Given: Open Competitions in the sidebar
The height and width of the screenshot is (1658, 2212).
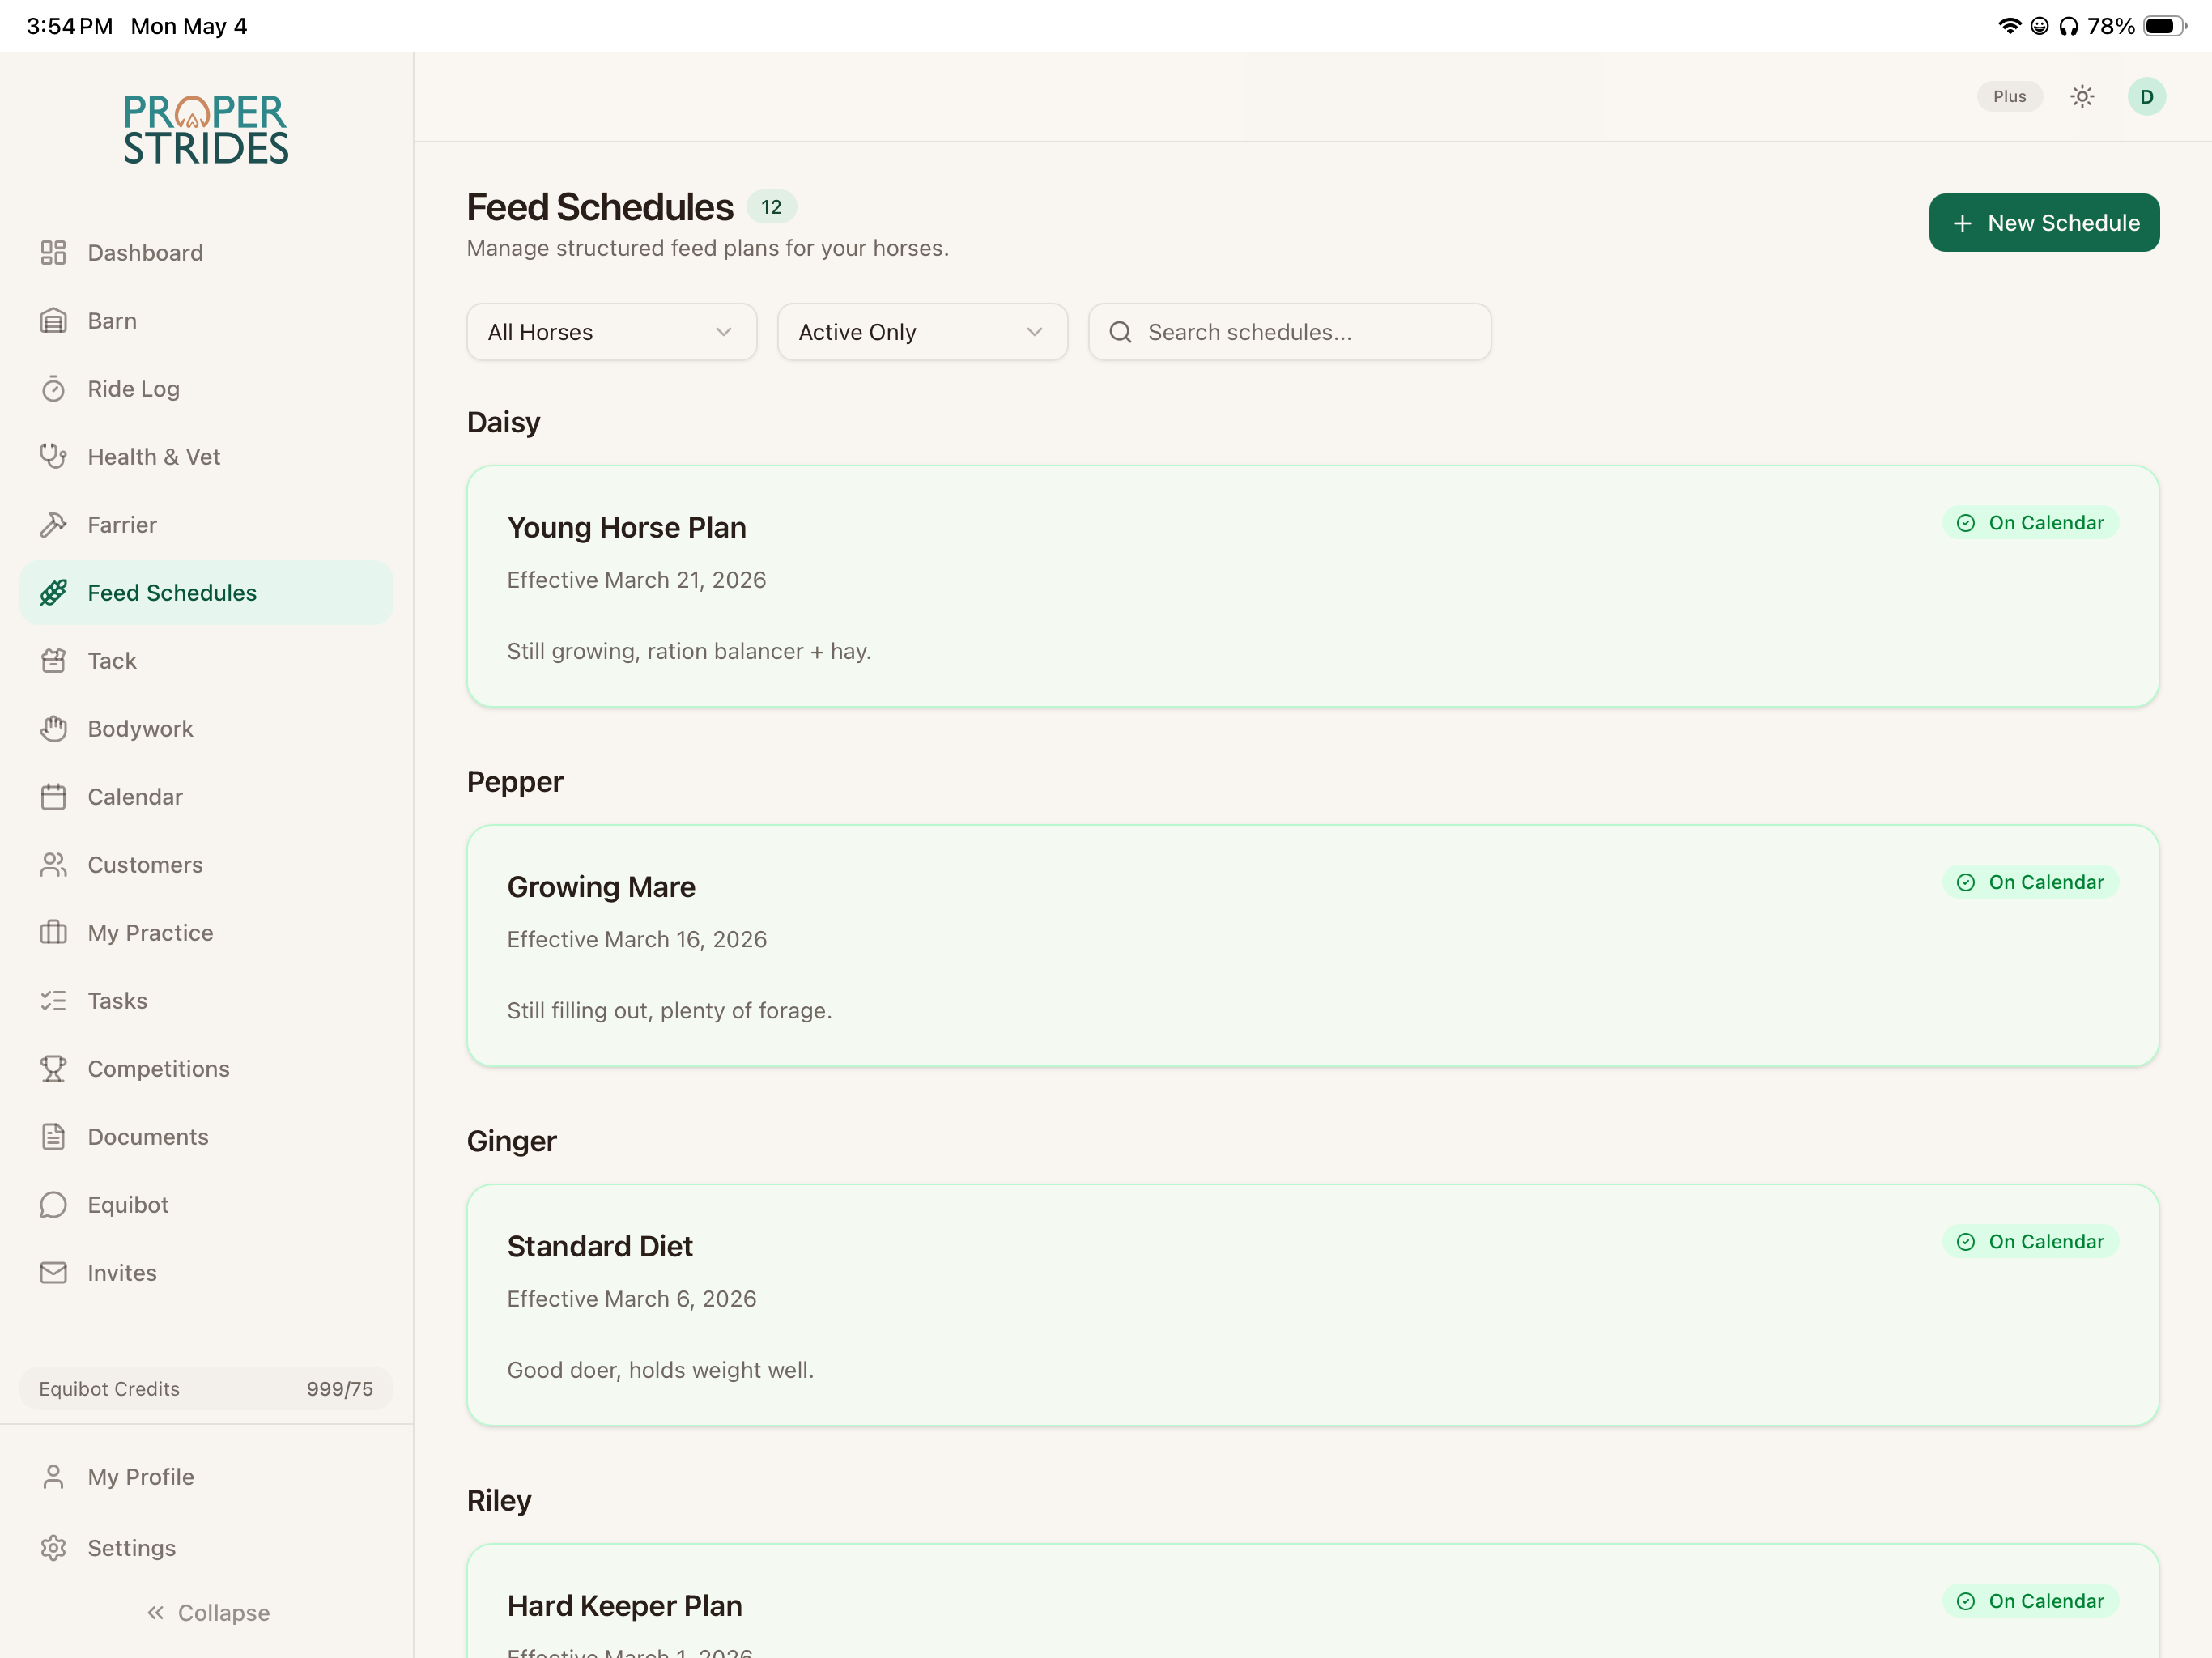Looking at the screenshot, I should coord(207,1069).
